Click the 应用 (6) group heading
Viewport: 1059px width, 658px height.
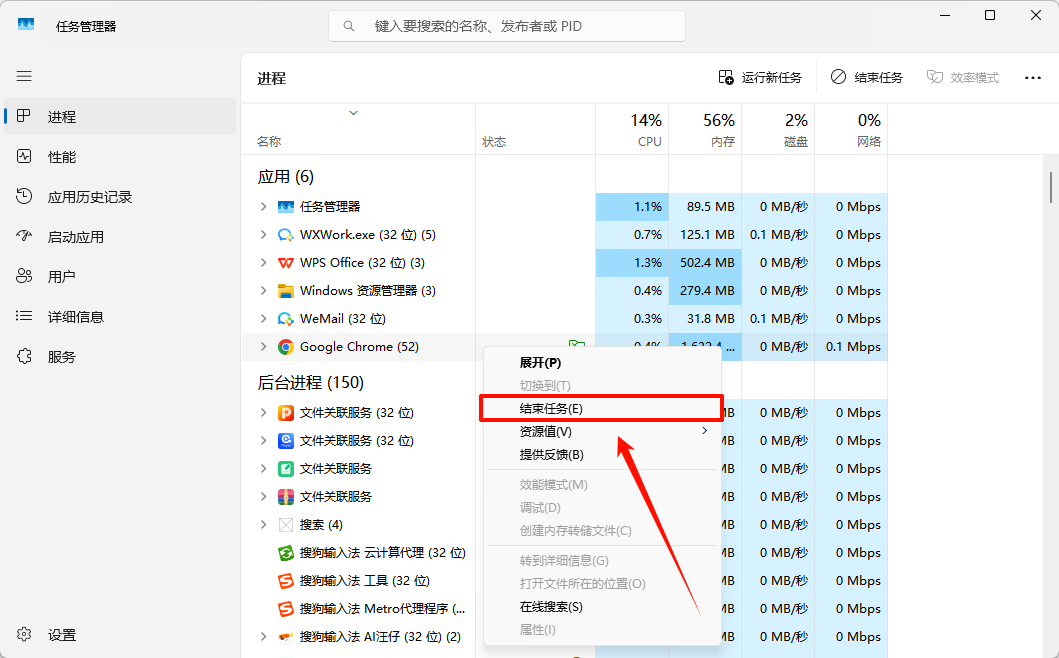(286, 177)
